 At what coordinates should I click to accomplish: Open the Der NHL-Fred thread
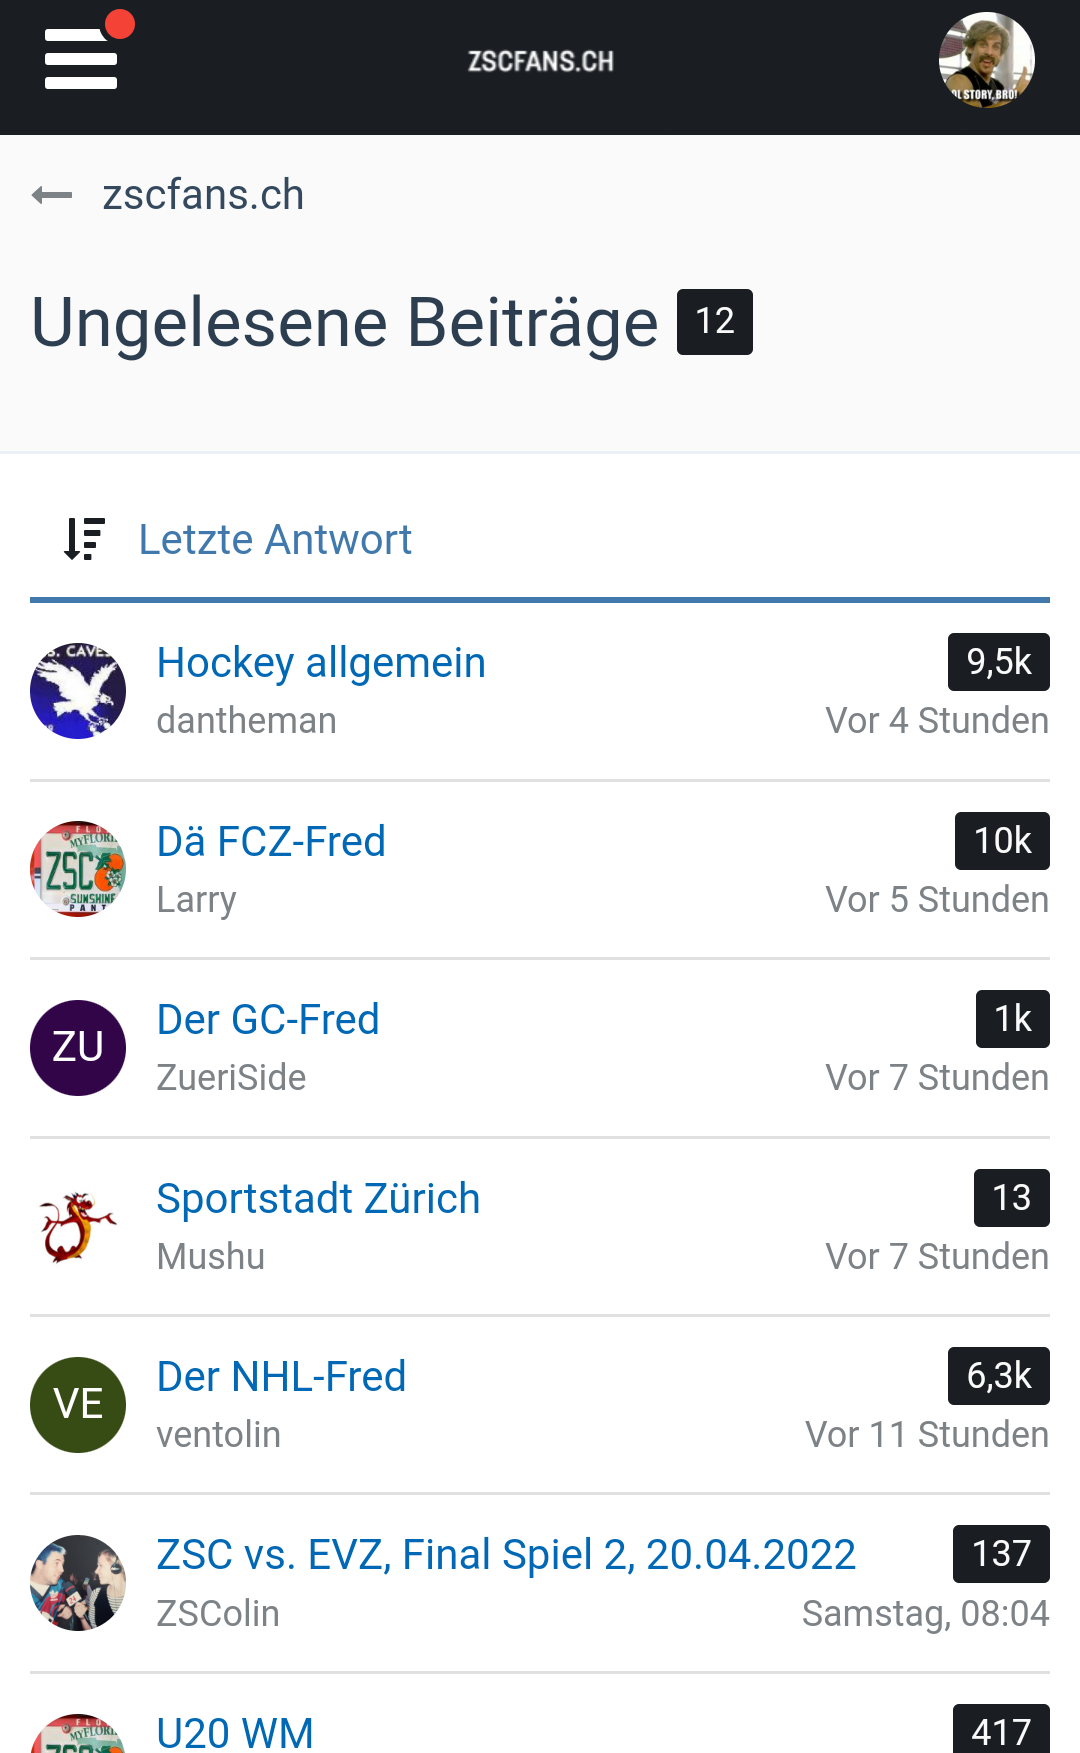click(x=281, y=1376)
